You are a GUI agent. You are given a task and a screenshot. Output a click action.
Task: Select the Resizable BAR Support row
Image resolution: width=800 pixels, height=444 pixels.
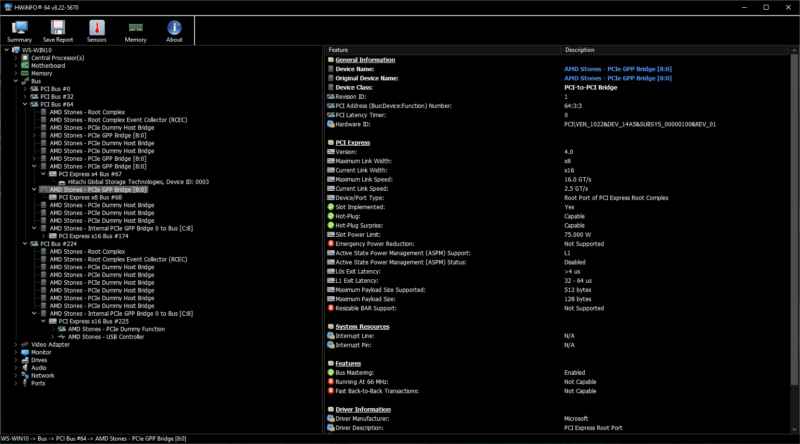(372, 308)
